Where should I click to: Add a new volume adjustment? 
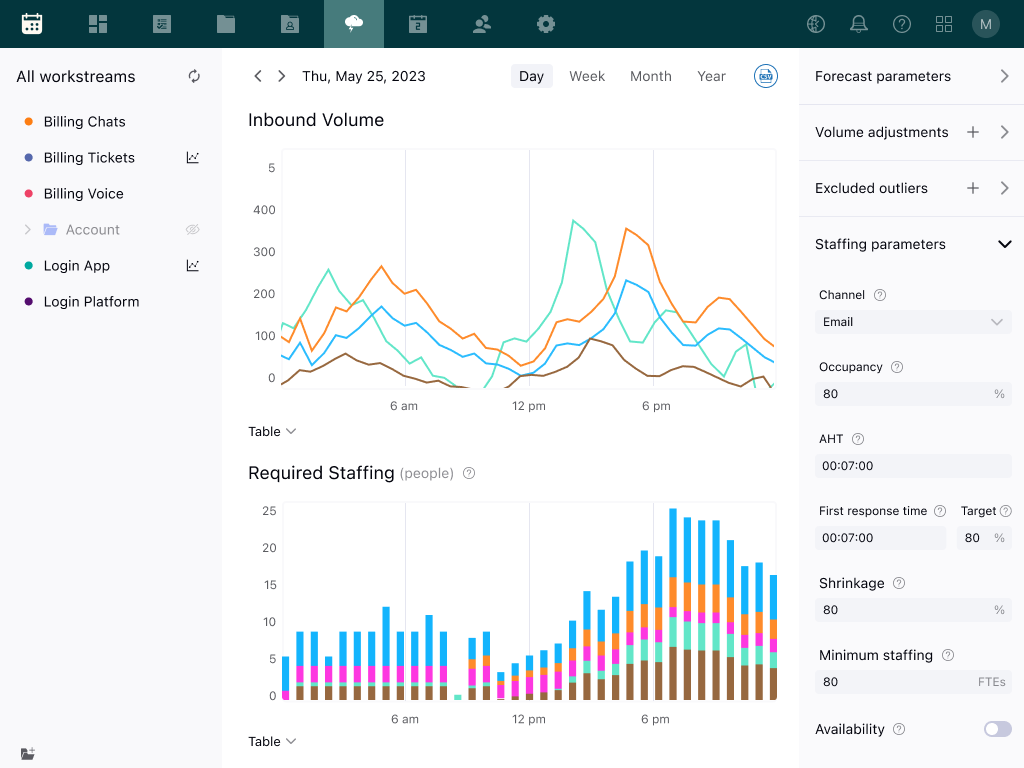[x=972, y=132]
